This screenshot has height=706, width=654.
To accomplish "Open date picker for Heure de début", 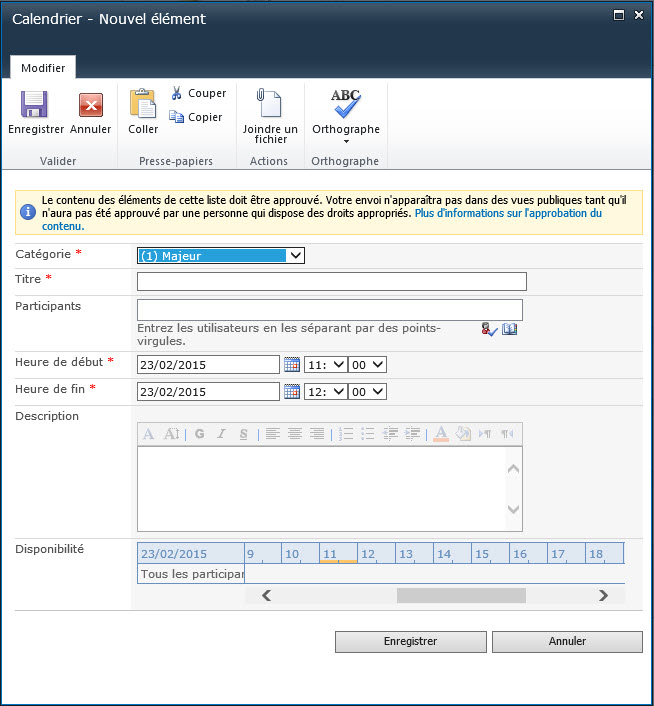I will tap(292, 365).
